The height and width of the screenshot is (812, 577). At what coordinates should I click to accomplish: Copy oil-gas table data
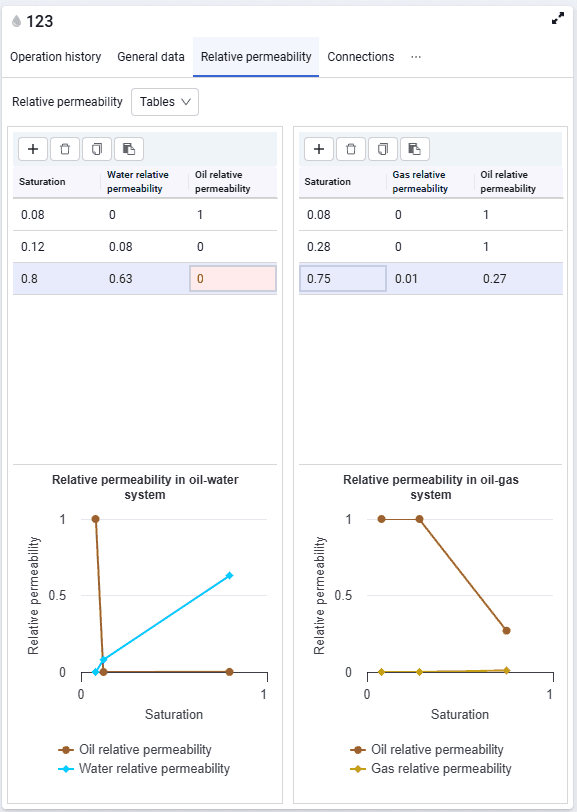pos(383,149)
